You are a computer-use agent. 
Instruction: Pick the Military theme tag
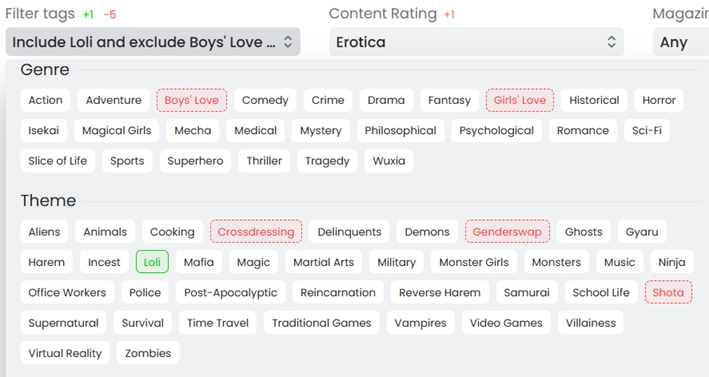pyautogui.click(x=397, y=262)
